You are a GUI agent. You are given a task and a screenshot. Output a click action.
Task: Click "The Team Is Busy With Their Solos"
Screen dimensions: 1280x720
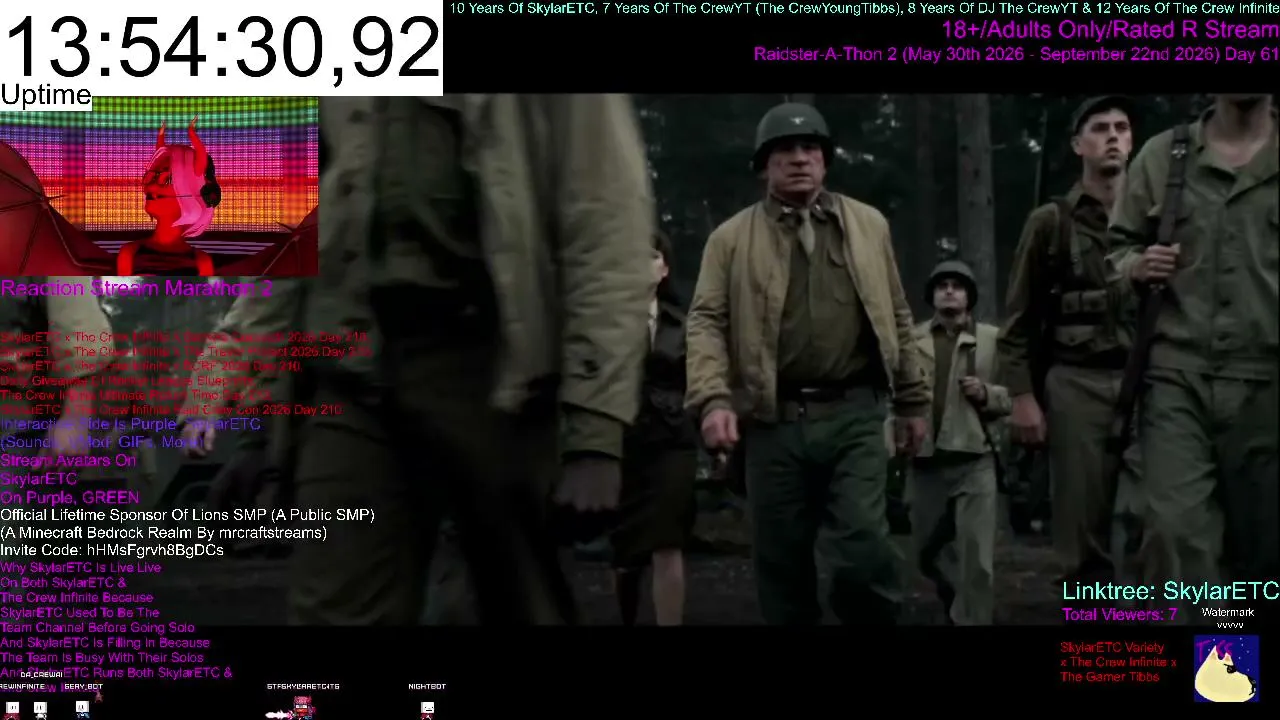(102, 658)
